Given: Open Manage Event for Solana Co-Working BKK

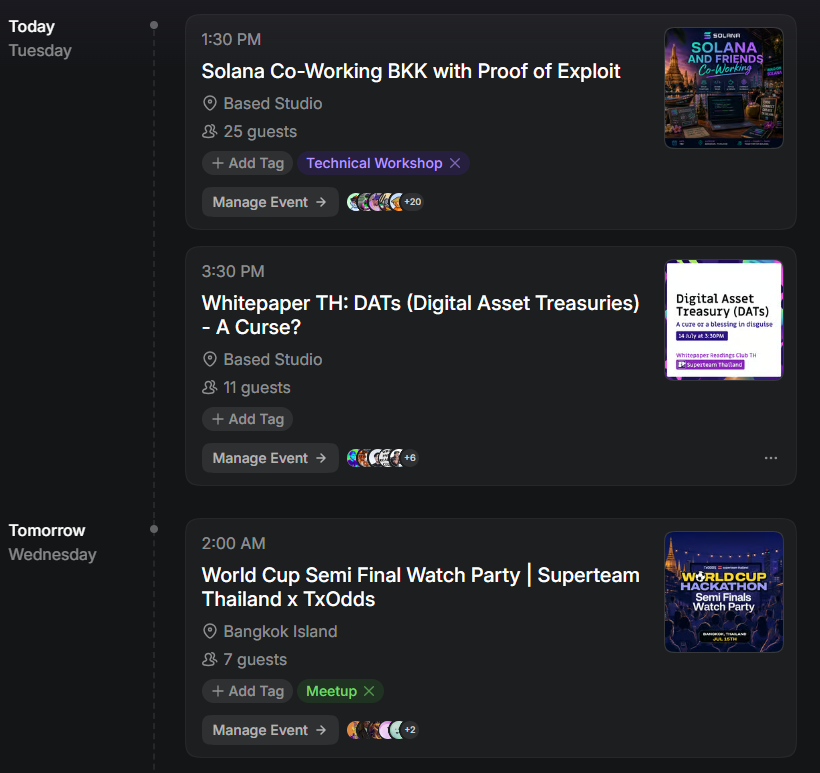Looking at the screenshot, I should point(270,202).
